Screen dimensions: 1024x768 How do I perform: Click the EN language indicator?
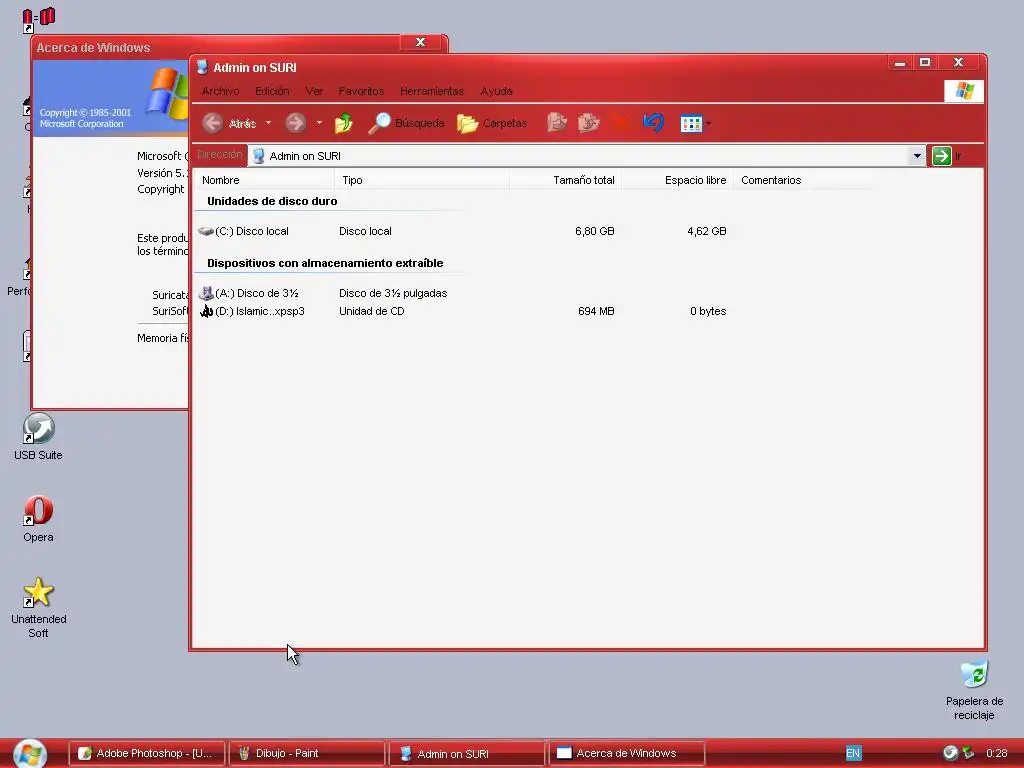click(853, 753)
